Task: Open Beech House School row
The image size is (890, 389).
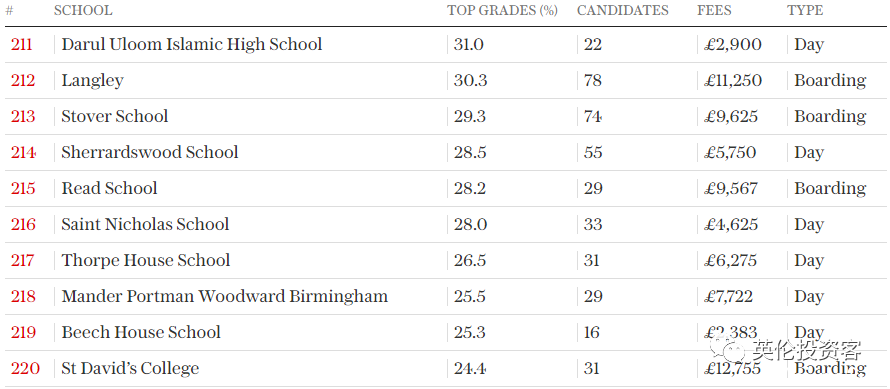Action: pos(141,332)
